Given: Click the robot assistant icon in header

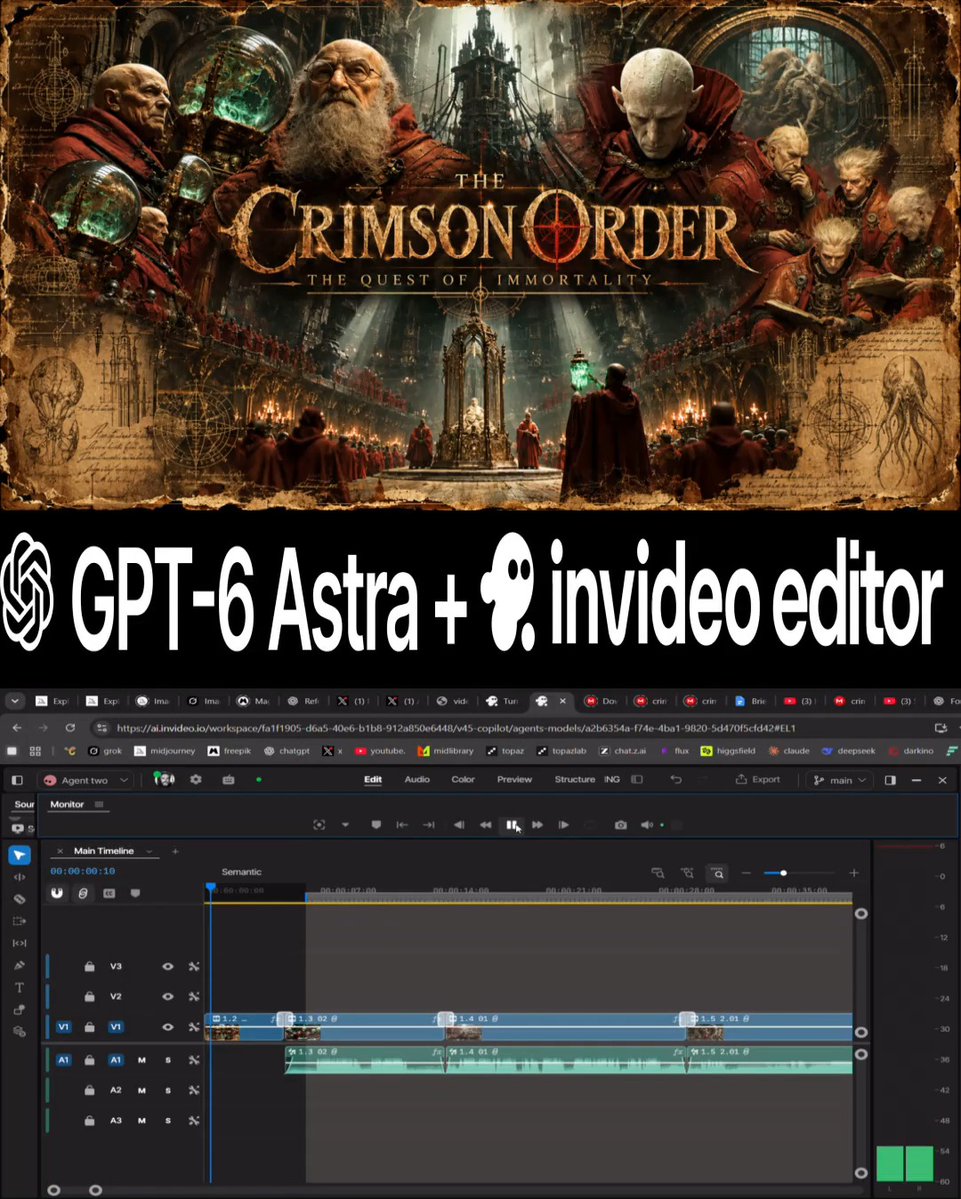Looking at the screenshot, I should (x=228, y=779).
